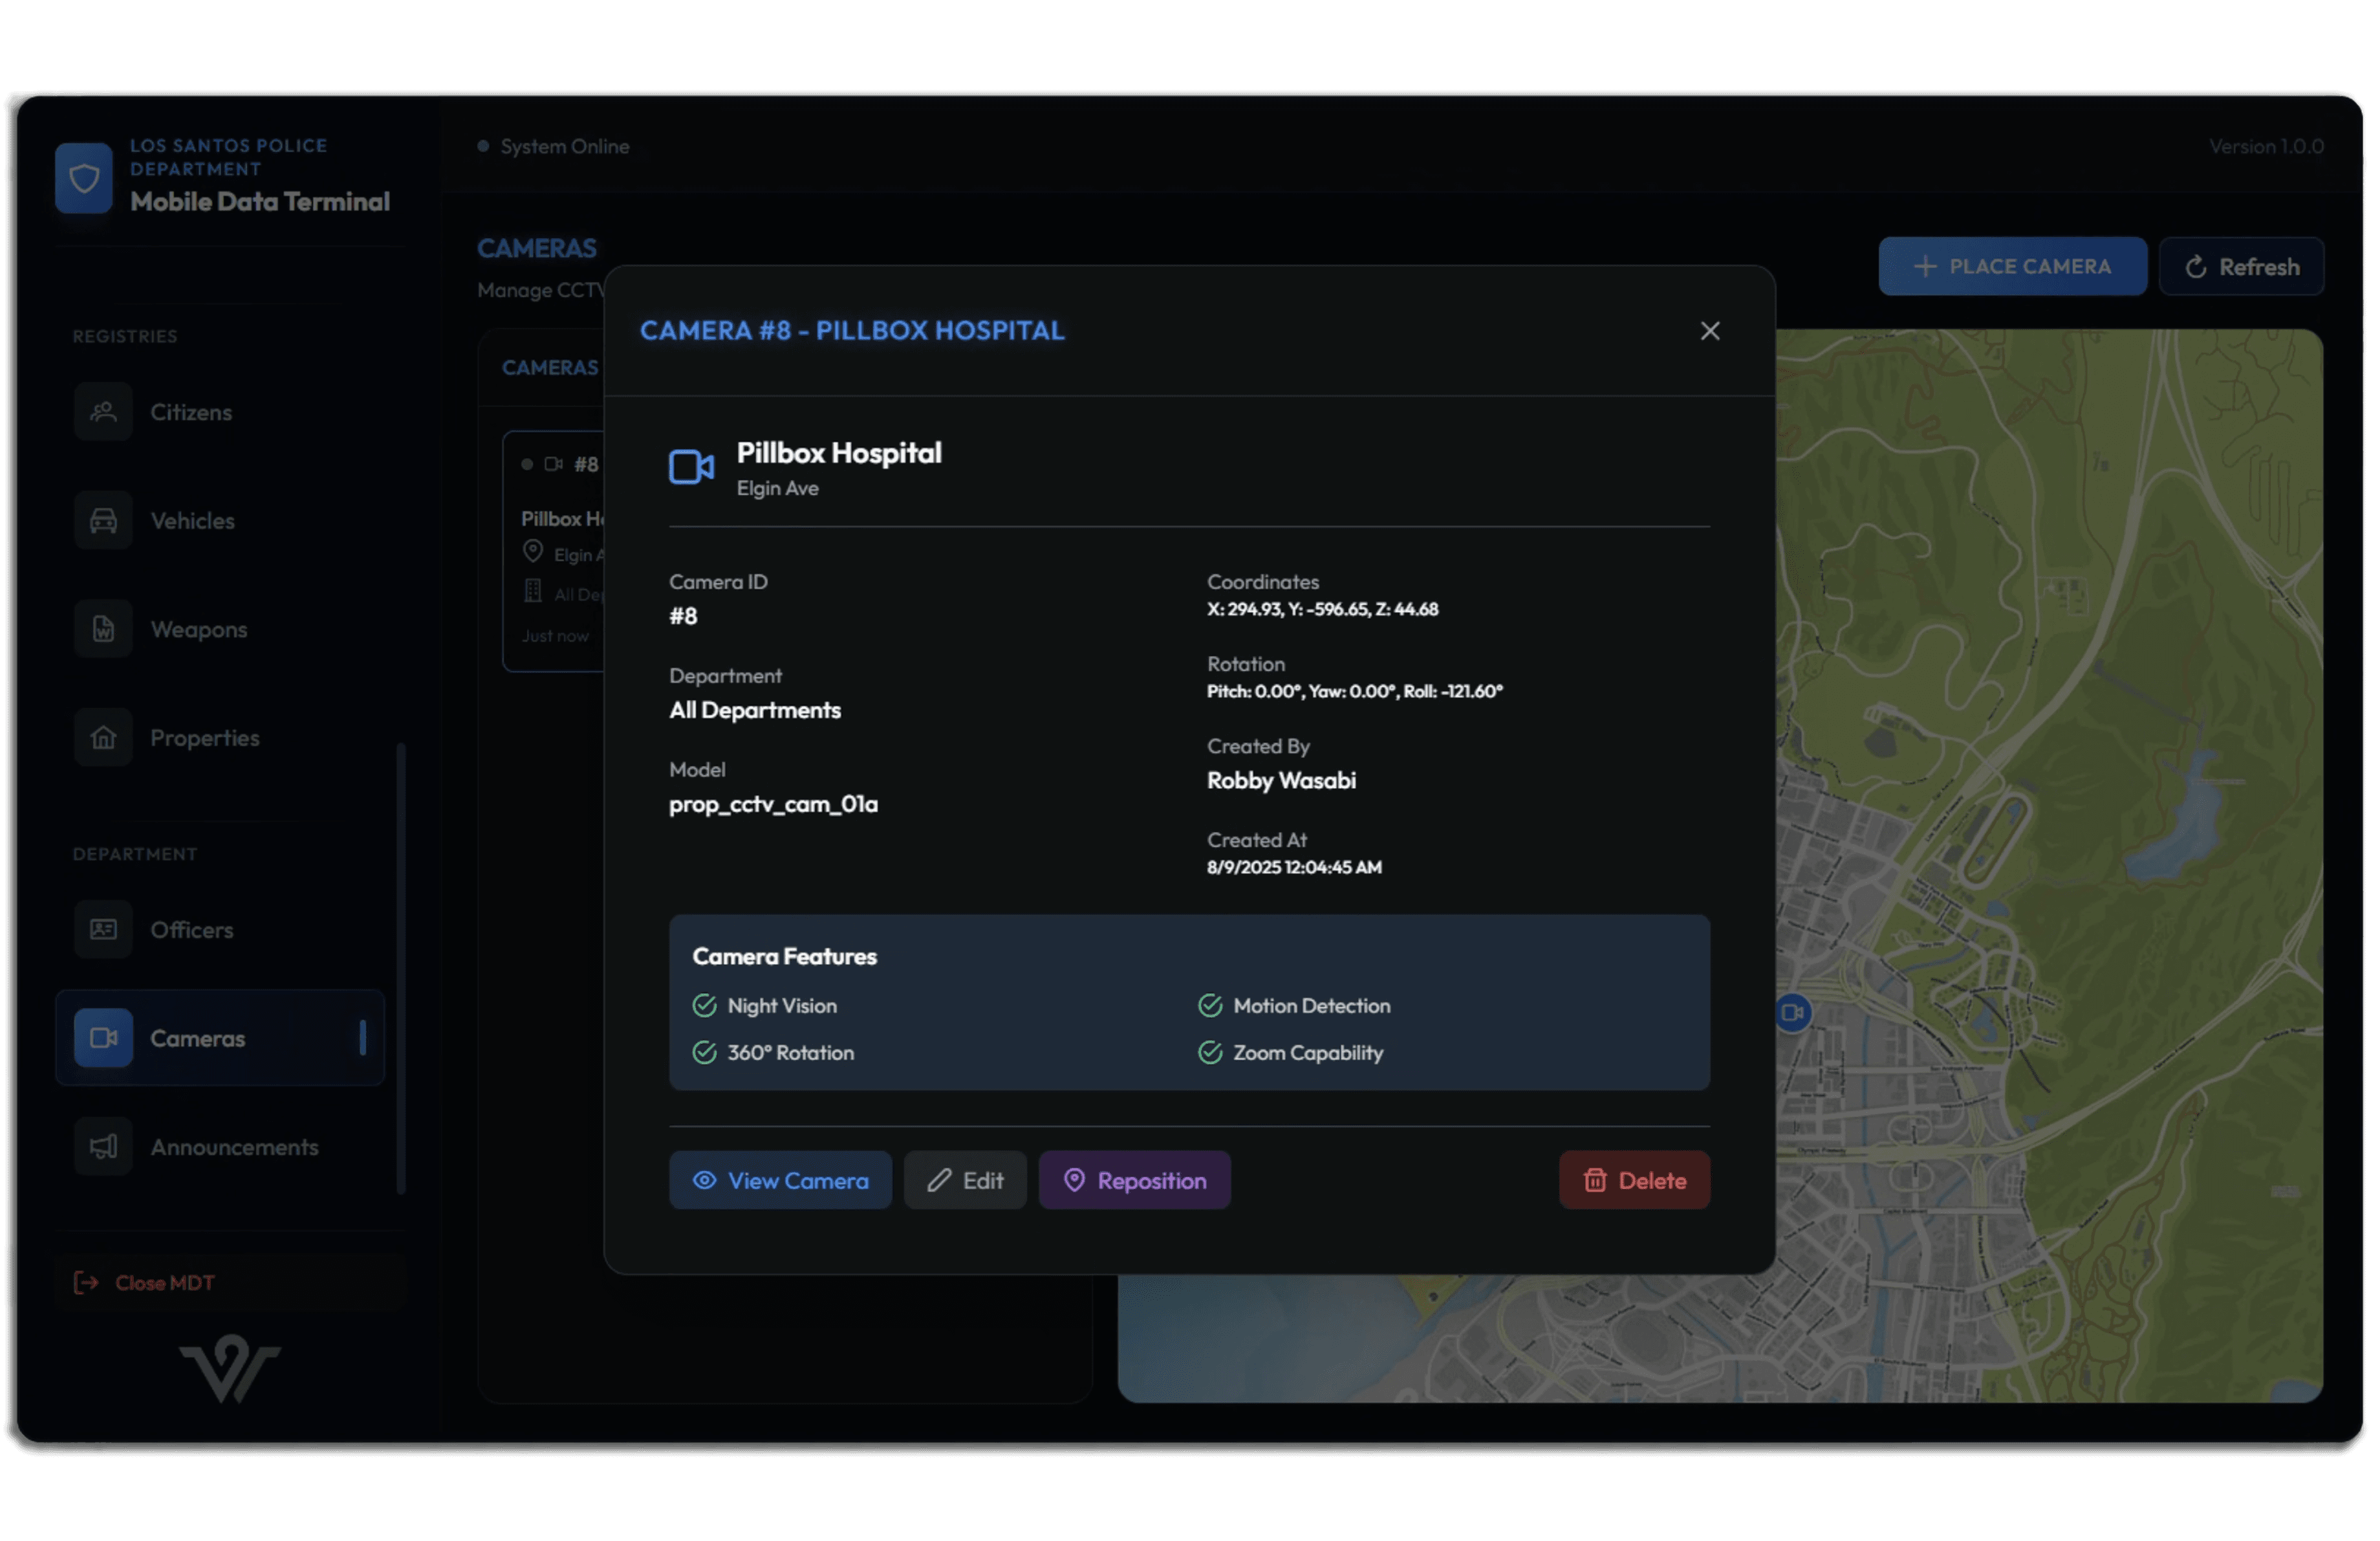Click the Edit button
This screenshot has height=1541, width=2380.
click(965, 1181)
